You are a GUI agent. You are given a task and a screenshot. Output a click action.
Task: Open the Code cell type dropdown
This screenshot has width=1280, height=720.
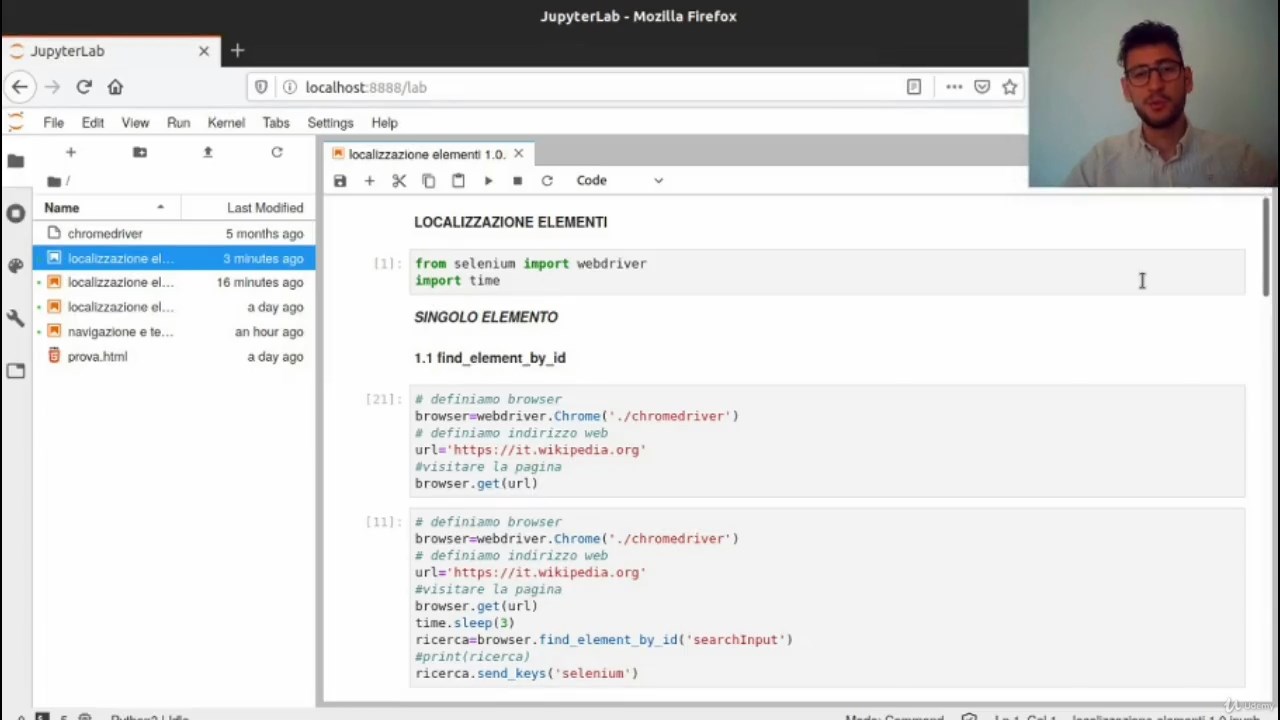tap(619, 181)
